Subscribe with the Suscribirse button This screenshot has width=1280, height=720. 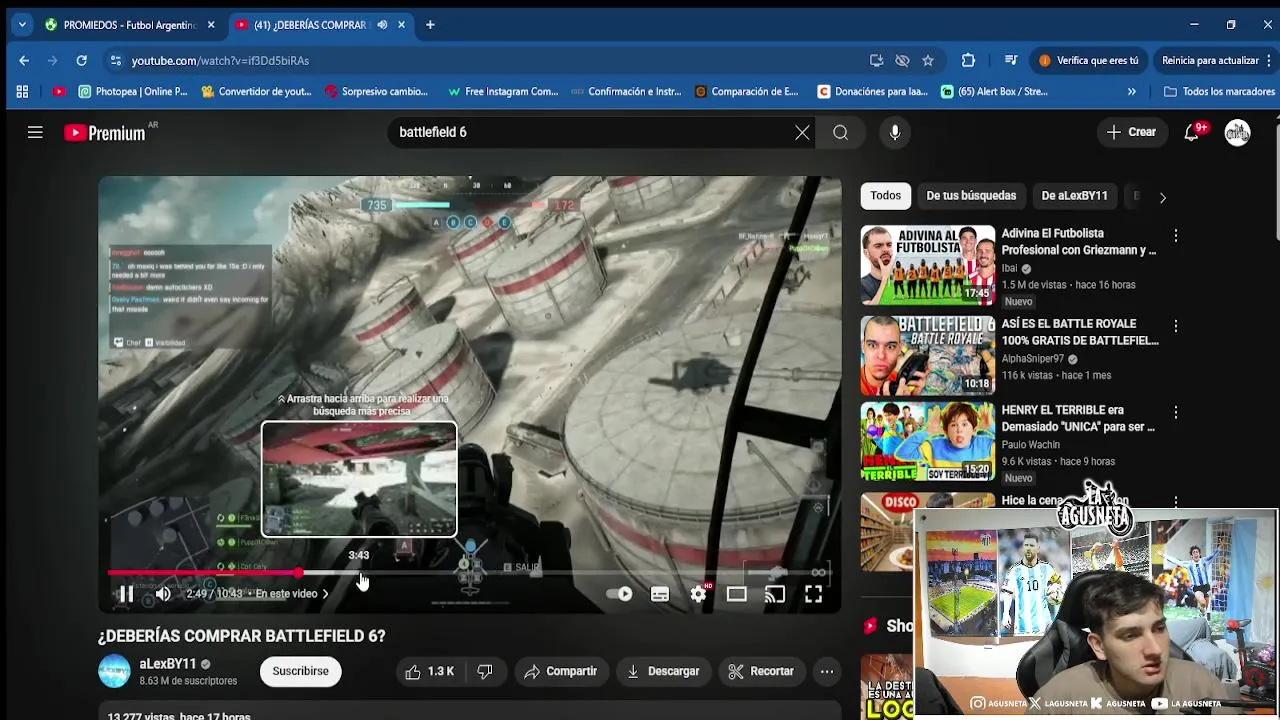(301, 671)
